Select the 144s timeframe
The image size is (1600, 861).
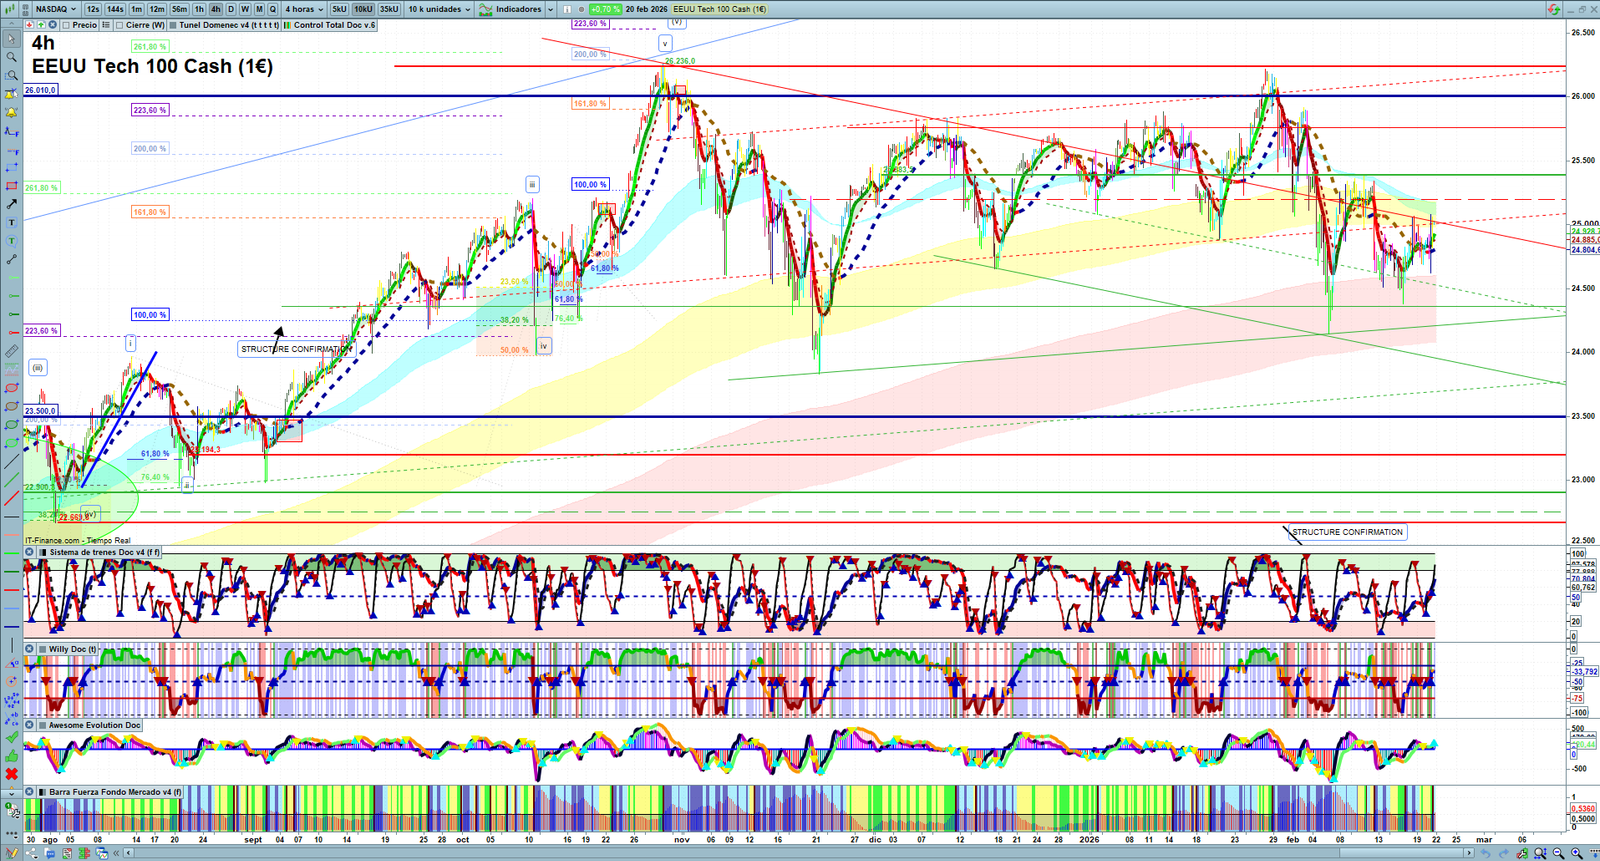pyautogui.click(x=115, y=9)
